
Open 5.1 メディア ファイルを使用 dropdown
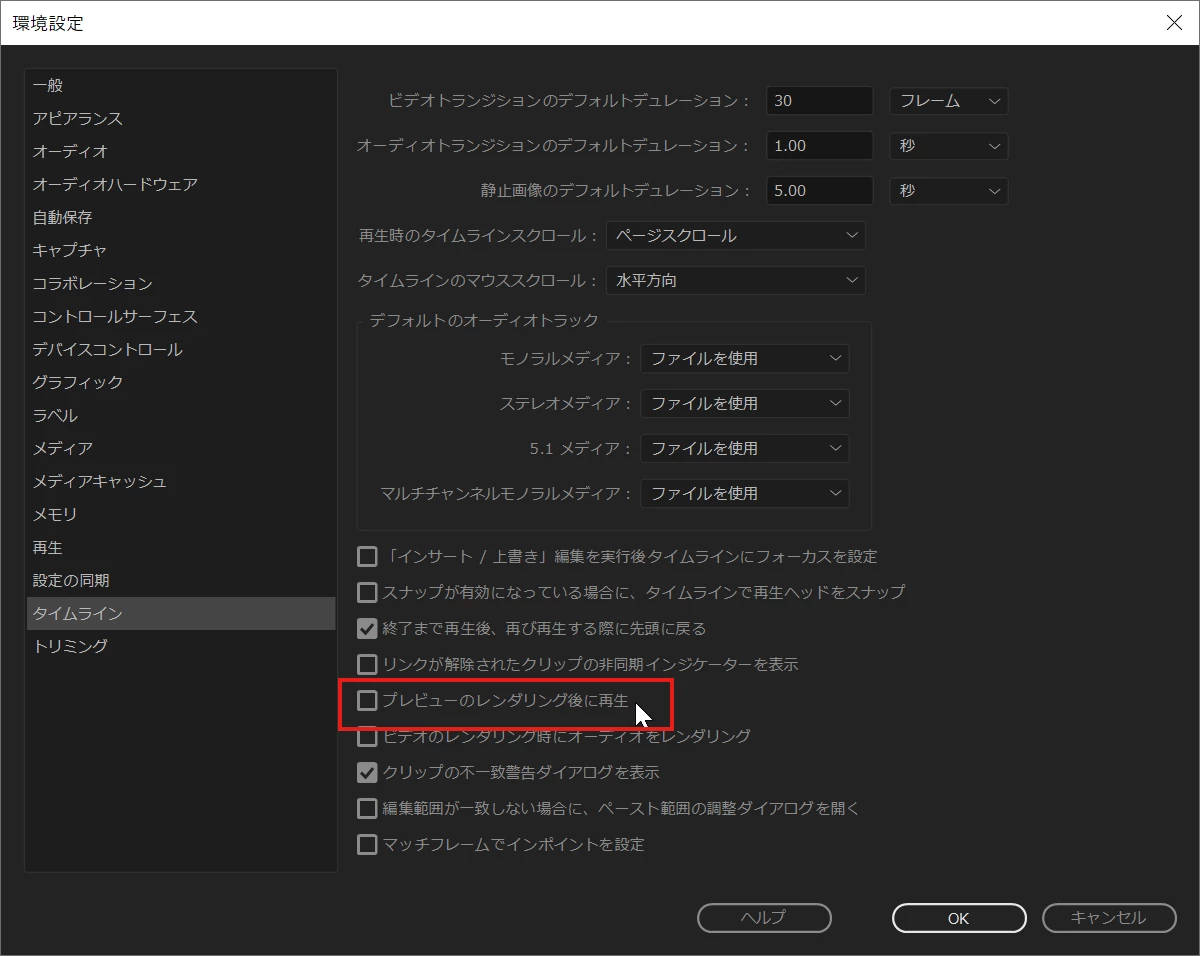(745, 449)
